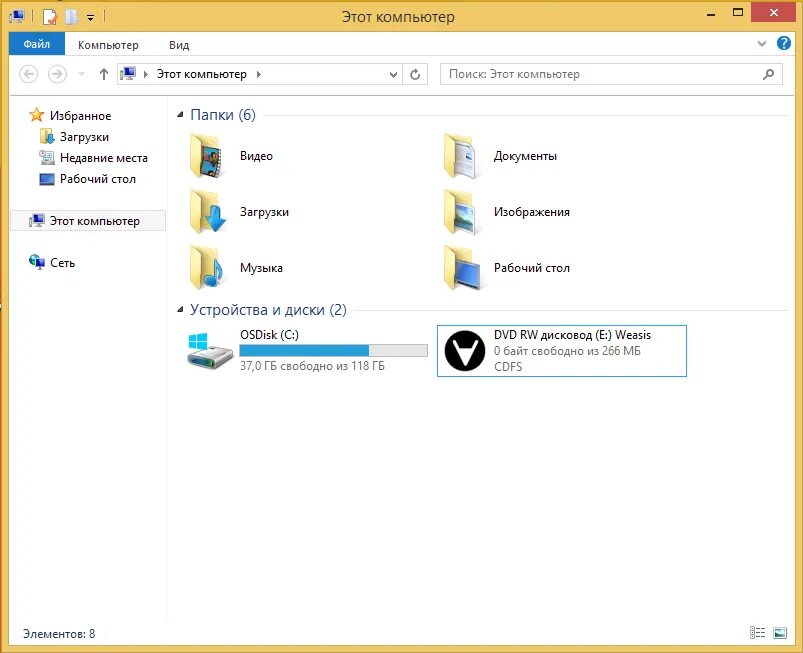Click the chevron before Этот компьютер in the address bar
Viewport: 803px width, 653px height.
tap(146, 74)
